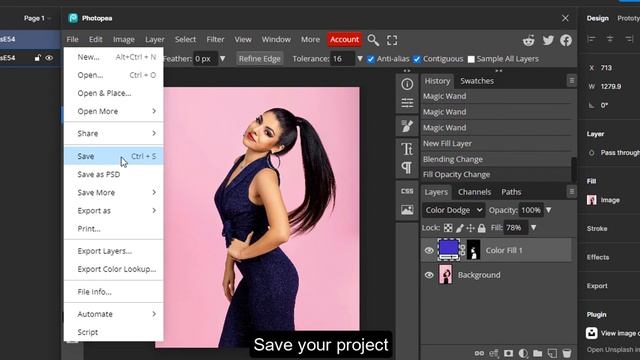Open the Character panel icon

(x=407, y=149)
